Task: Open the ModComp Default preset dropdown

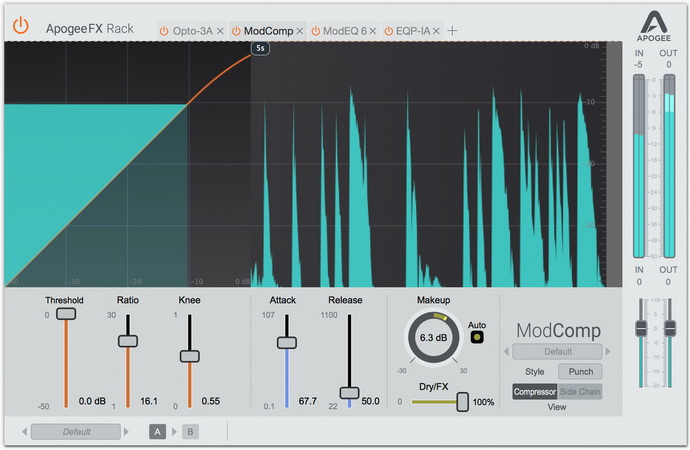Action: click(x=558, y=351)
